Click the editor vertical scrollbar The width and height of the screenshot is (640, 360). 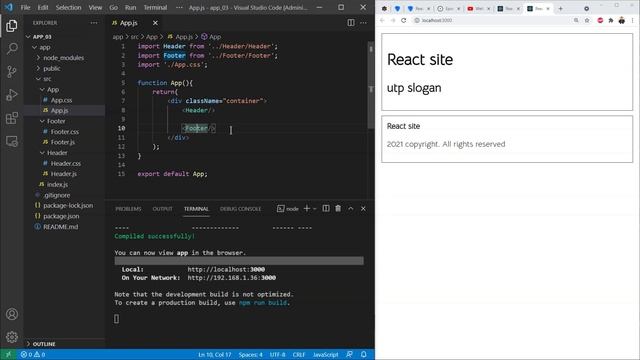point(371,85)
